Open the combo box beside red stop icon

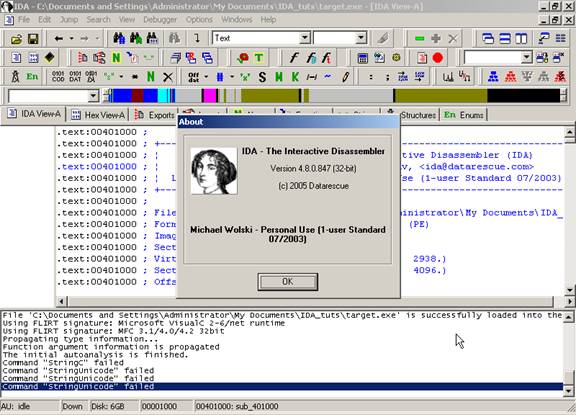coord(526,57)
